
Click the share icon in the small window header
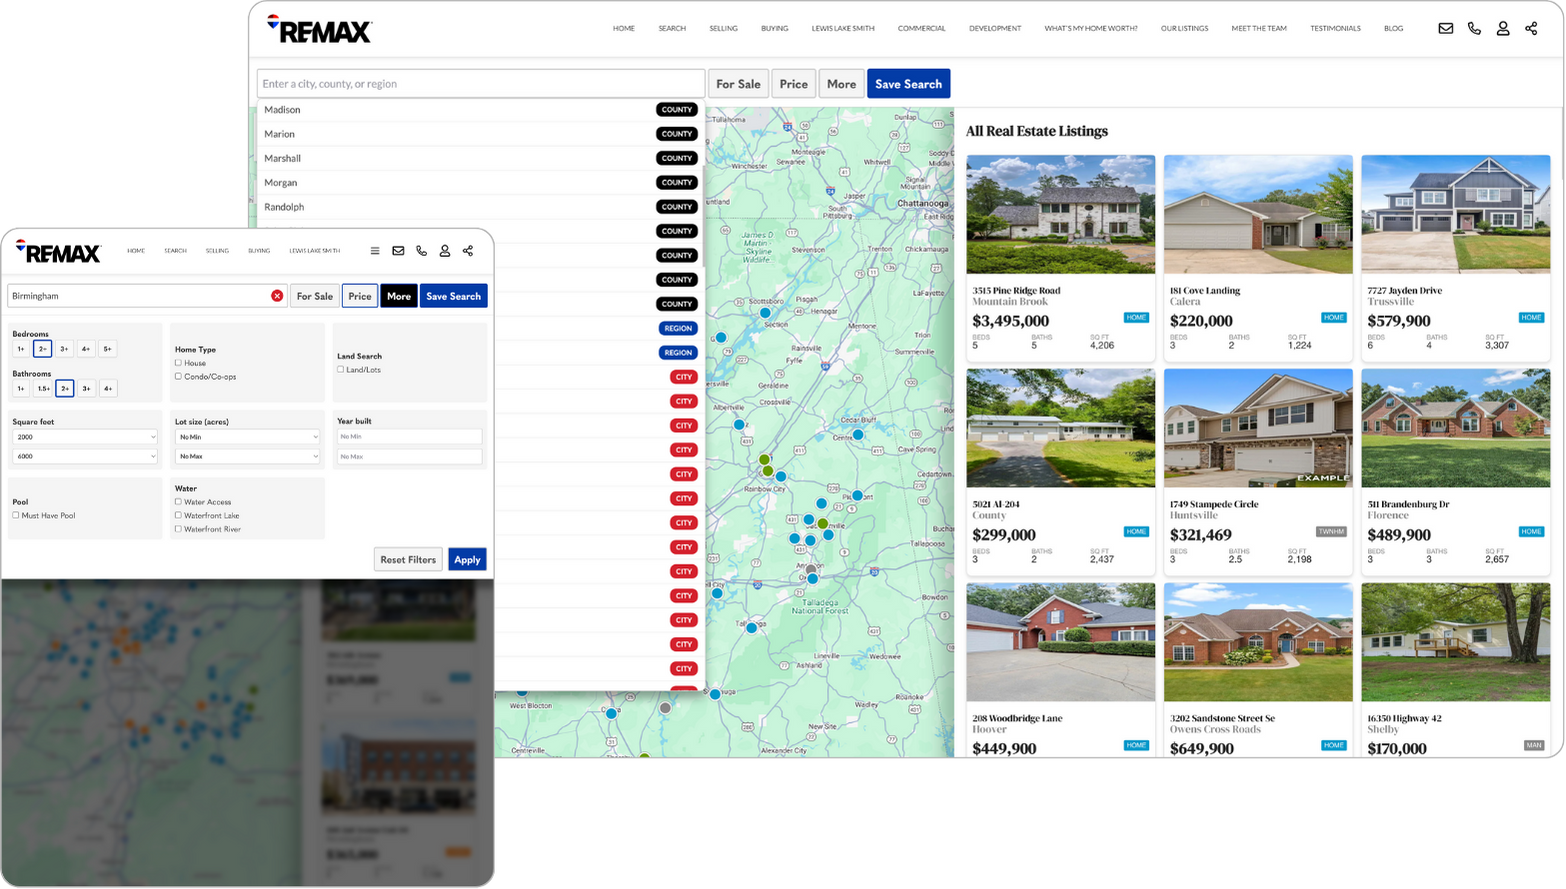(x=468, y=251)
